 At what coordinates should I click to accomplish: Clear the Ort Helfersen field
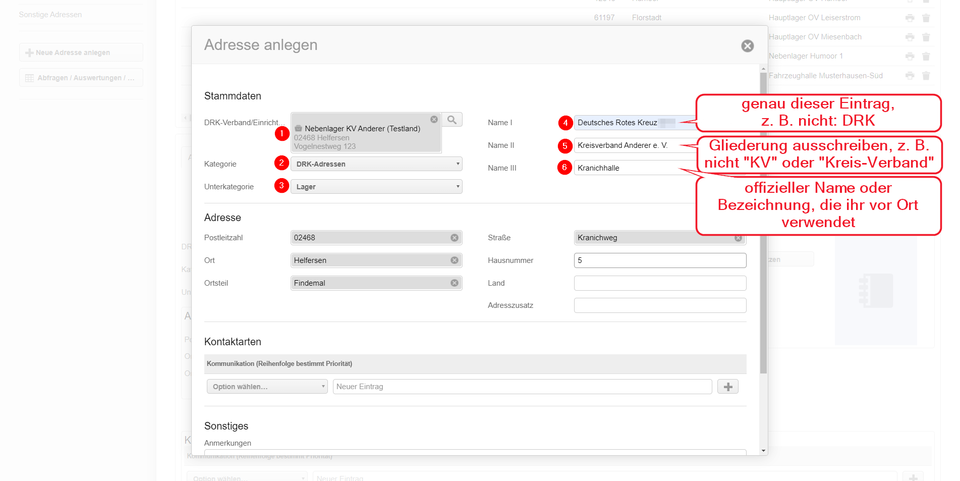coord(454,260)
